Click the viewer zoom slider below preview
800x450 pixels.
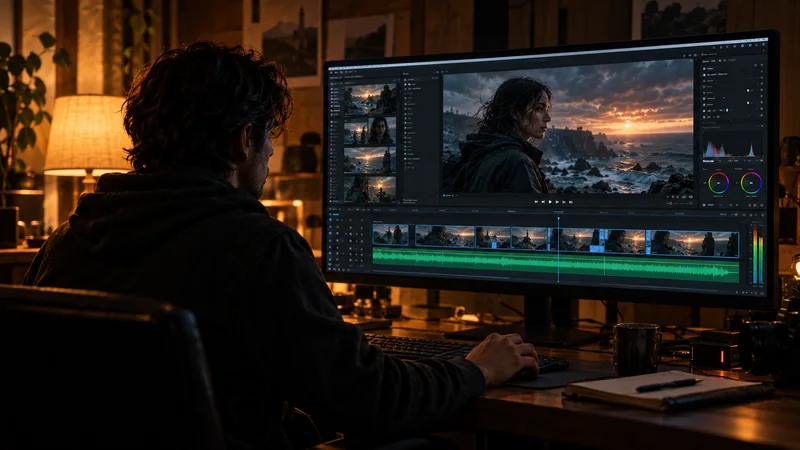pyautogui.click(x=679, y=203)
